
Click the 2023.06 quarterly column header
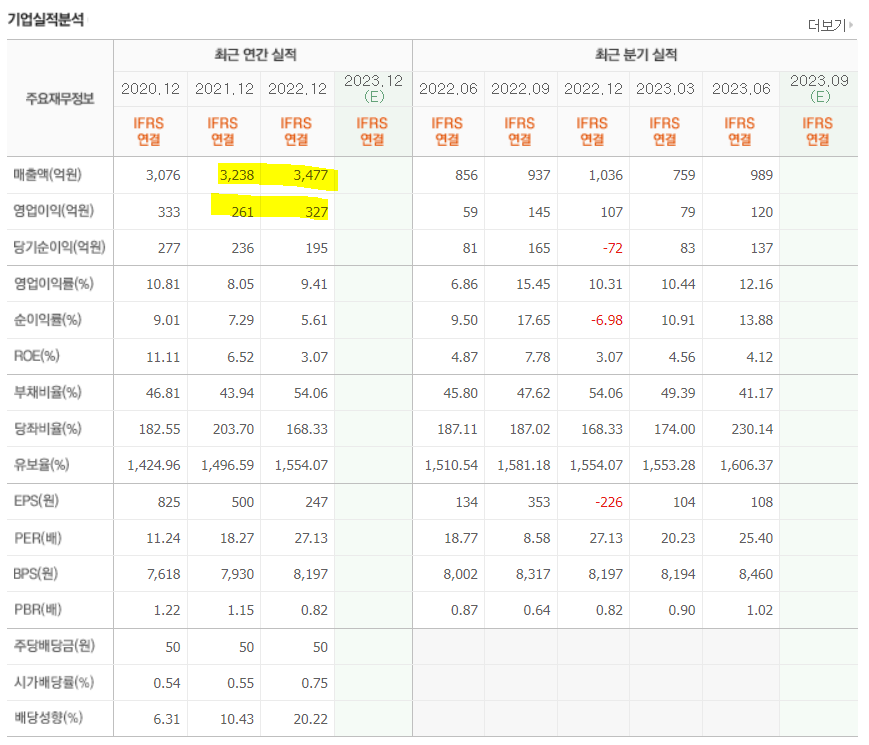741,89
